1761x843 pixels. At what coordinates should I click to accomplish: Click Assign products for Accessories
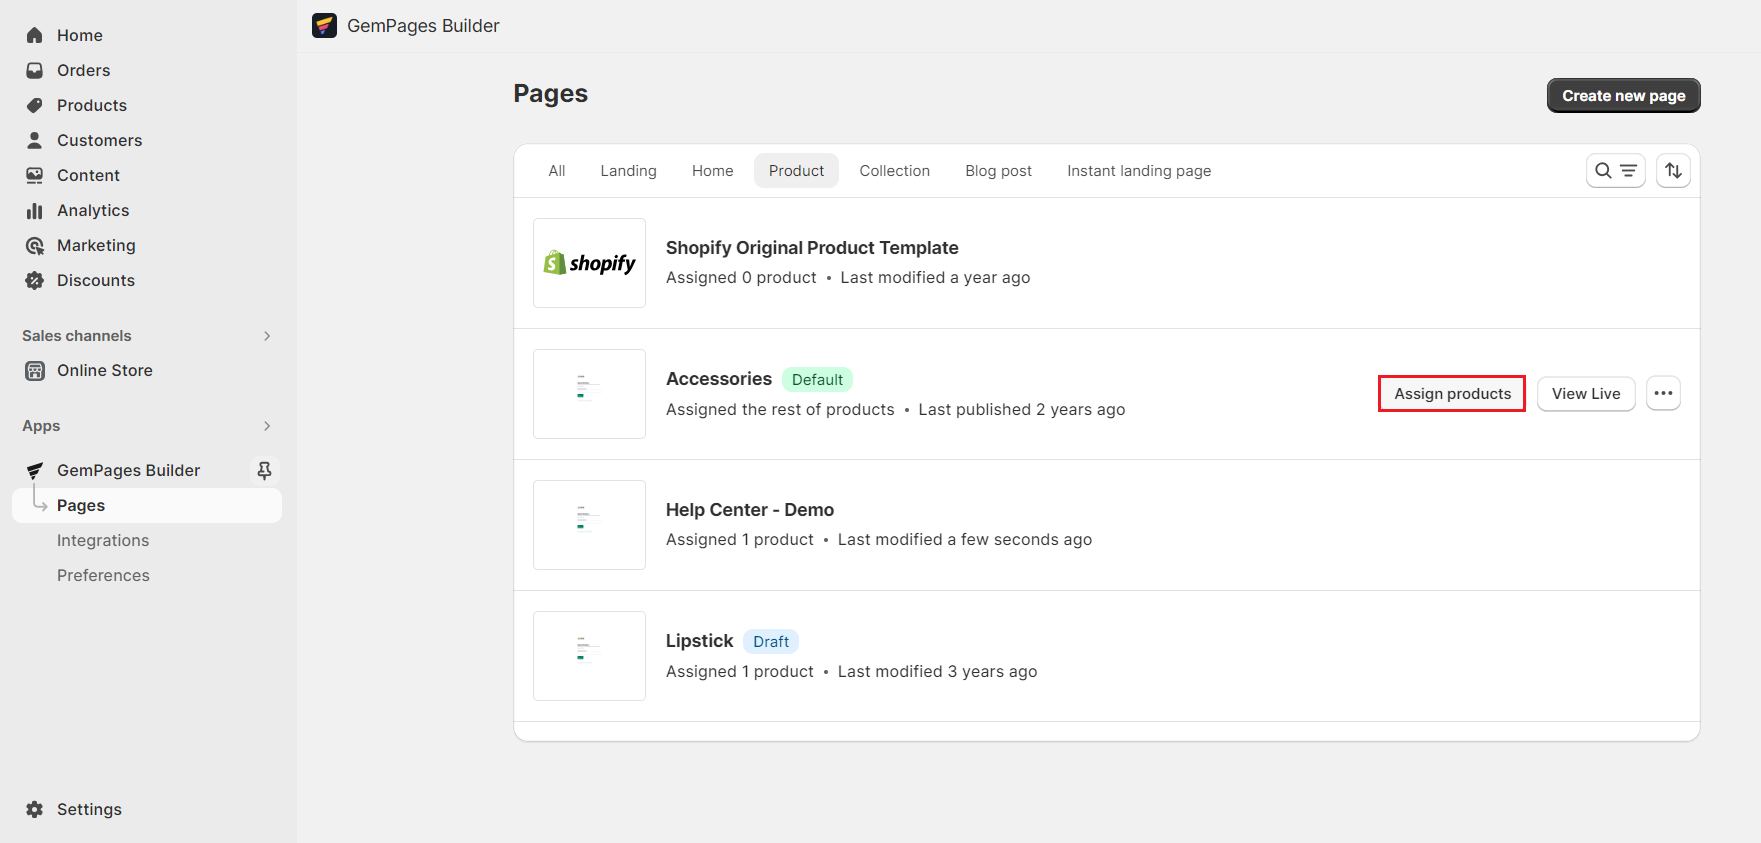(1452, 394)
